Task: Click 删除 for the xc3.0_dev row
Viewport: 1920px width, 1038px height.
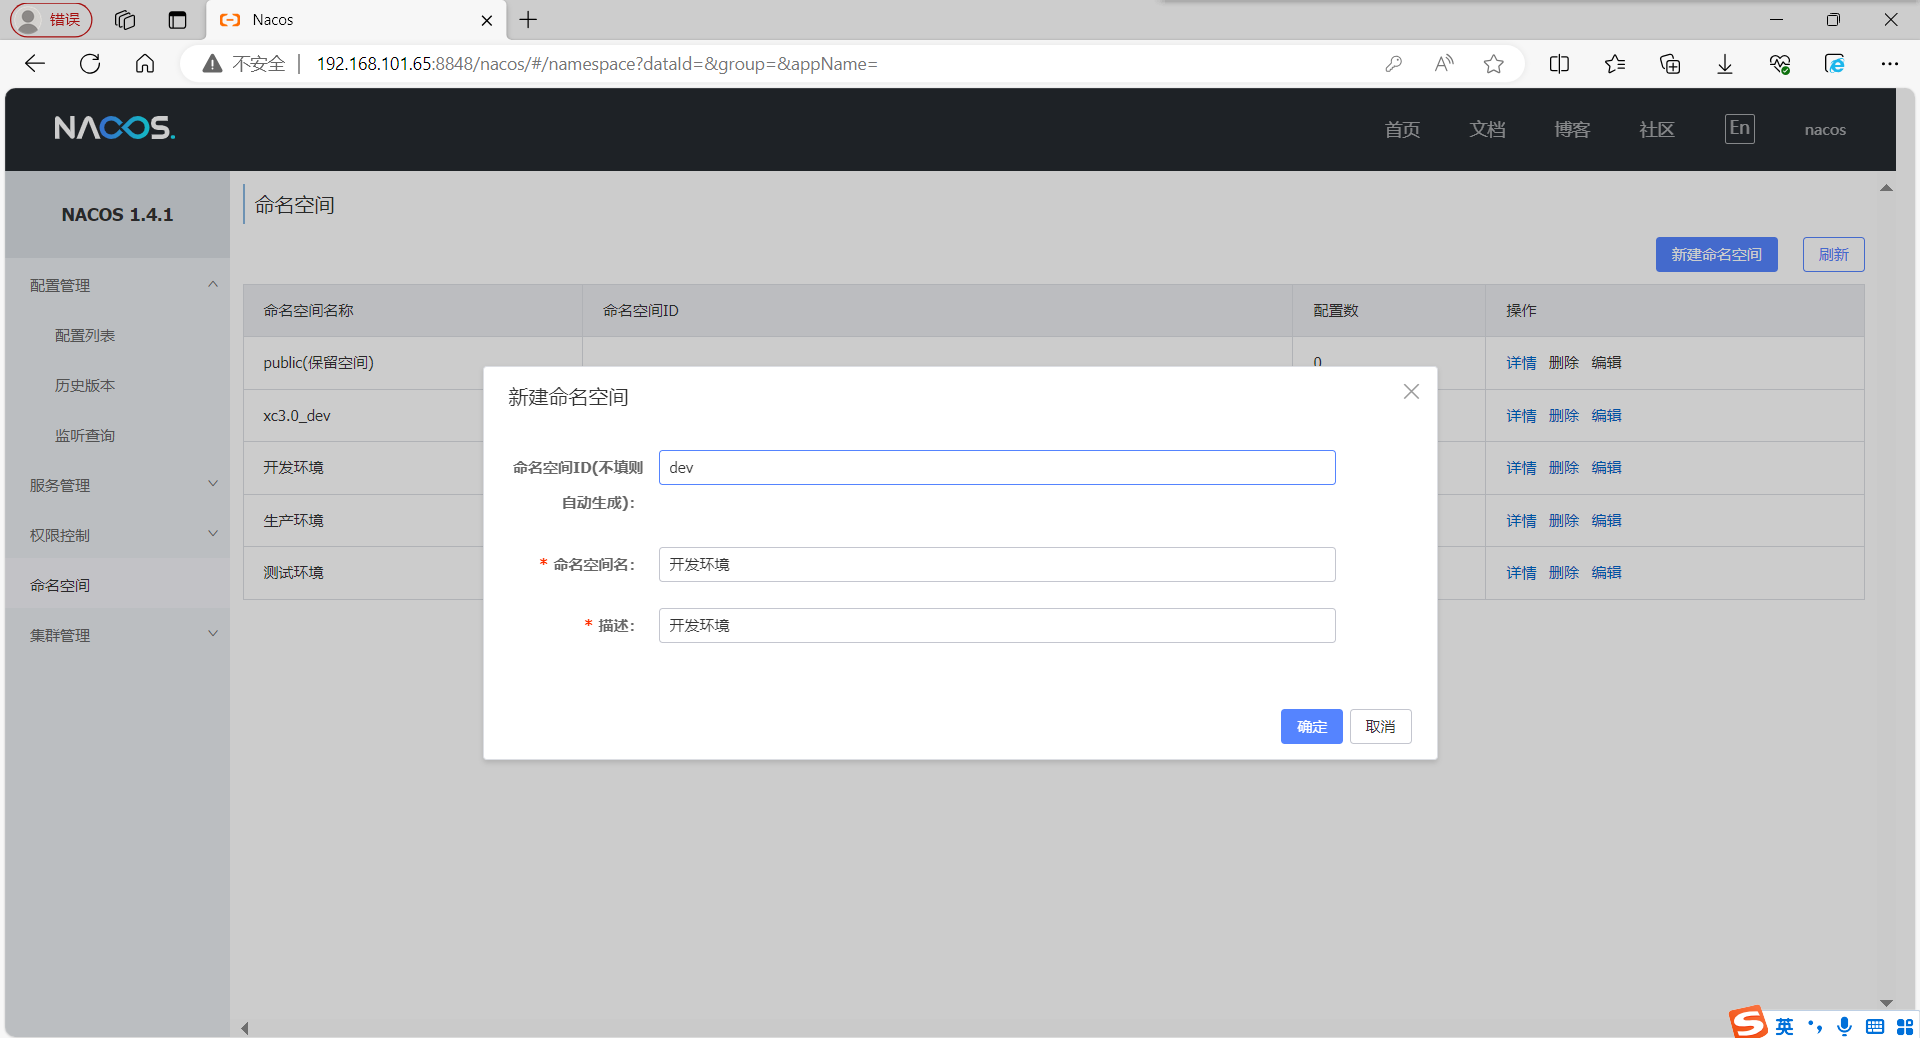Action: tap(1563, 416)
